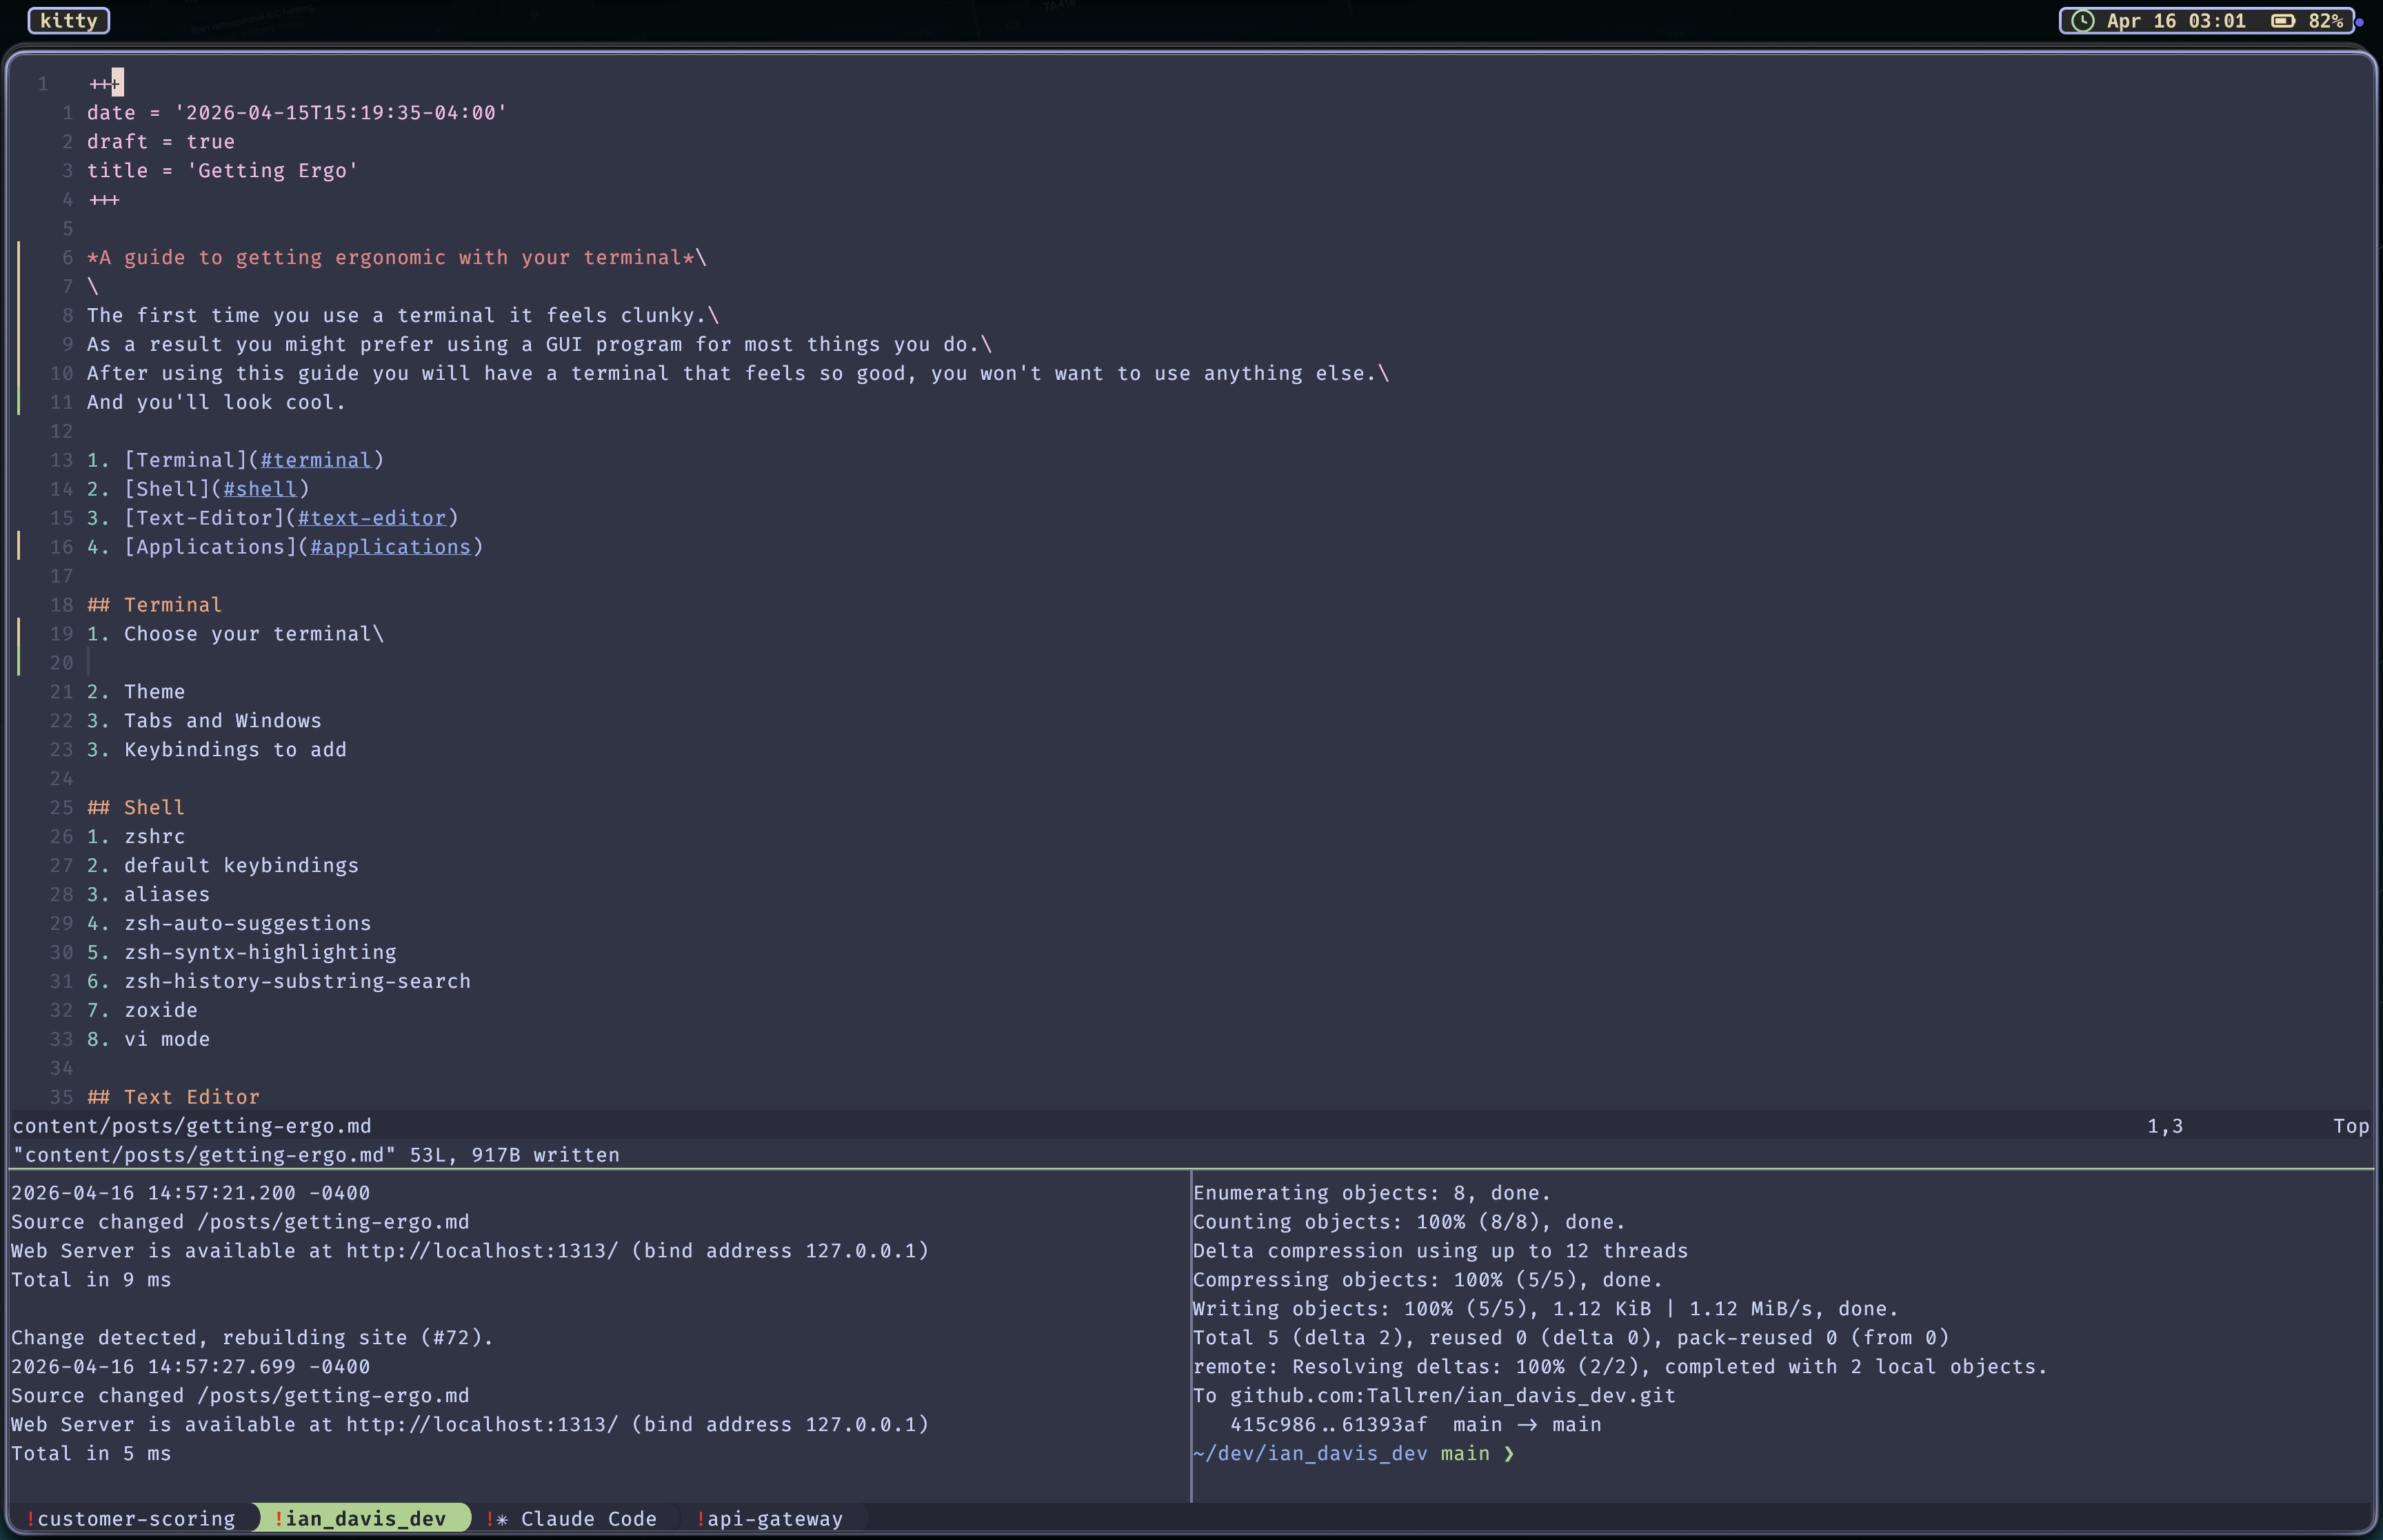The image size is (2383, 1540).
Task: Click the '4. zsh-auto-suggestions' item
Action: pyautogui.click(x=229, y=924)
